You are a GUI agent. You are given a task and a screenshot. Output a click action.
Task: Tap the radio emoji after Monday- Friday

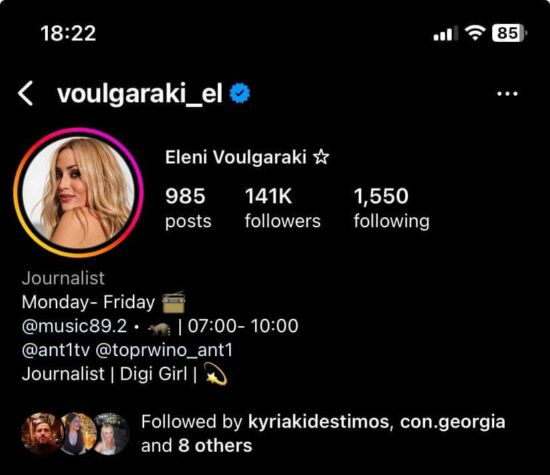point(173,302)
